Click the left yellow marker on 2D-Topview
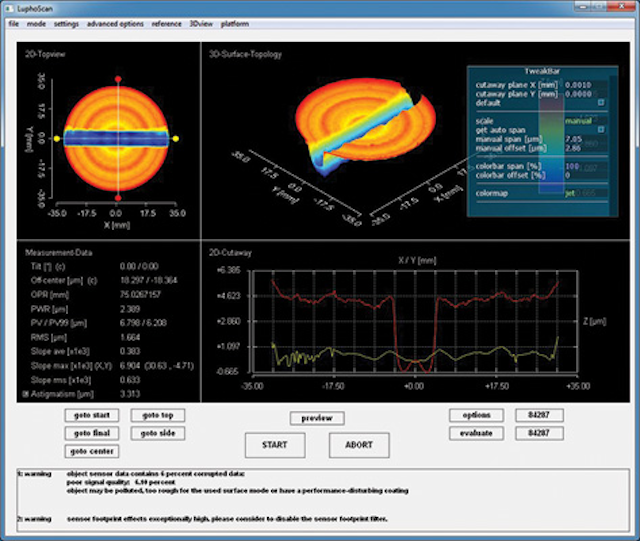This screenshot has width=640, height=541. 57,139
